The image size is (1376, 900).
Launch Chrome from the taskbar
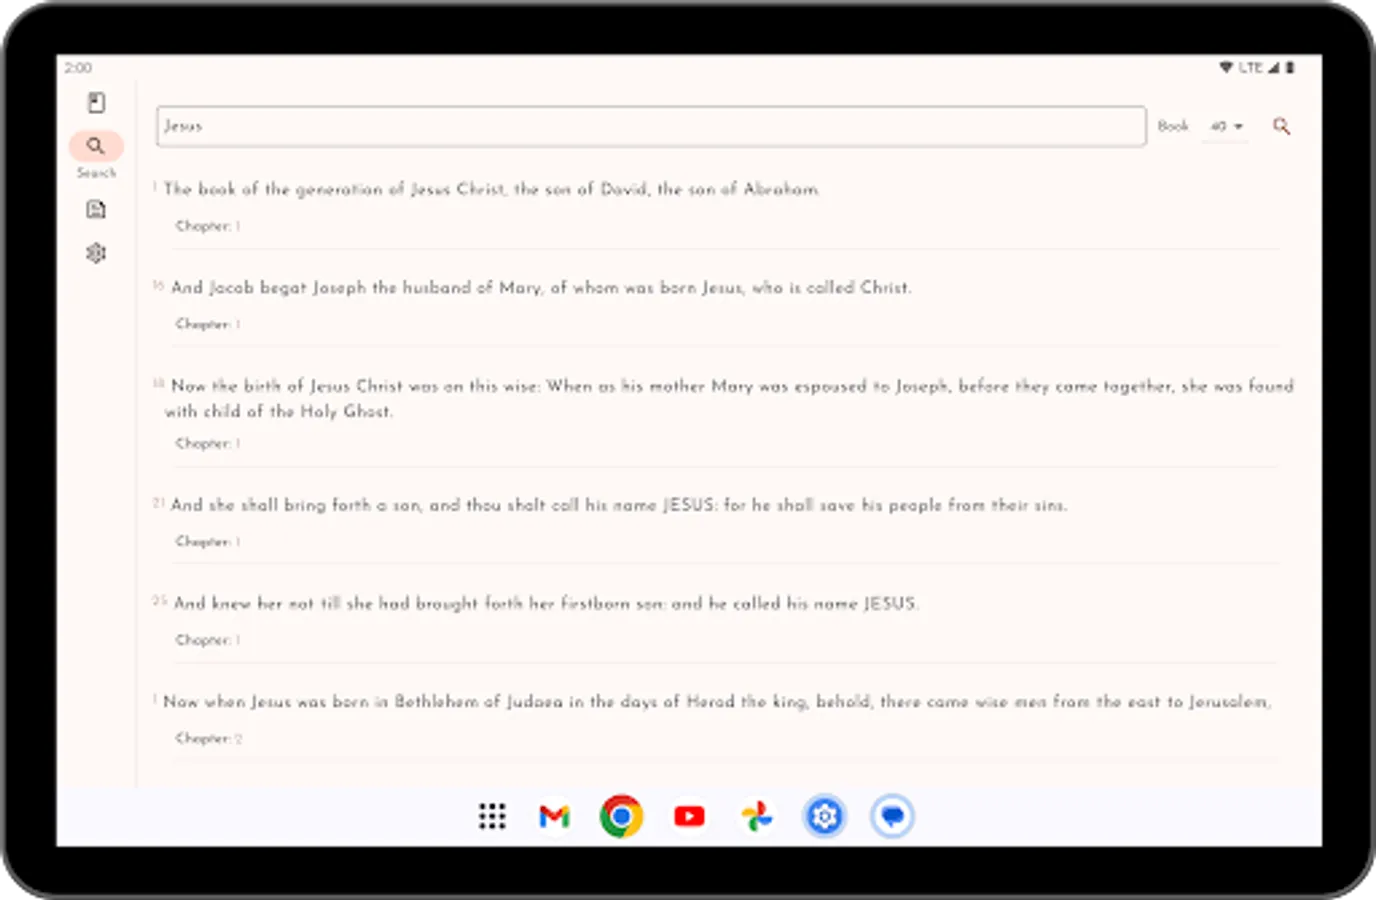point(622,816)
